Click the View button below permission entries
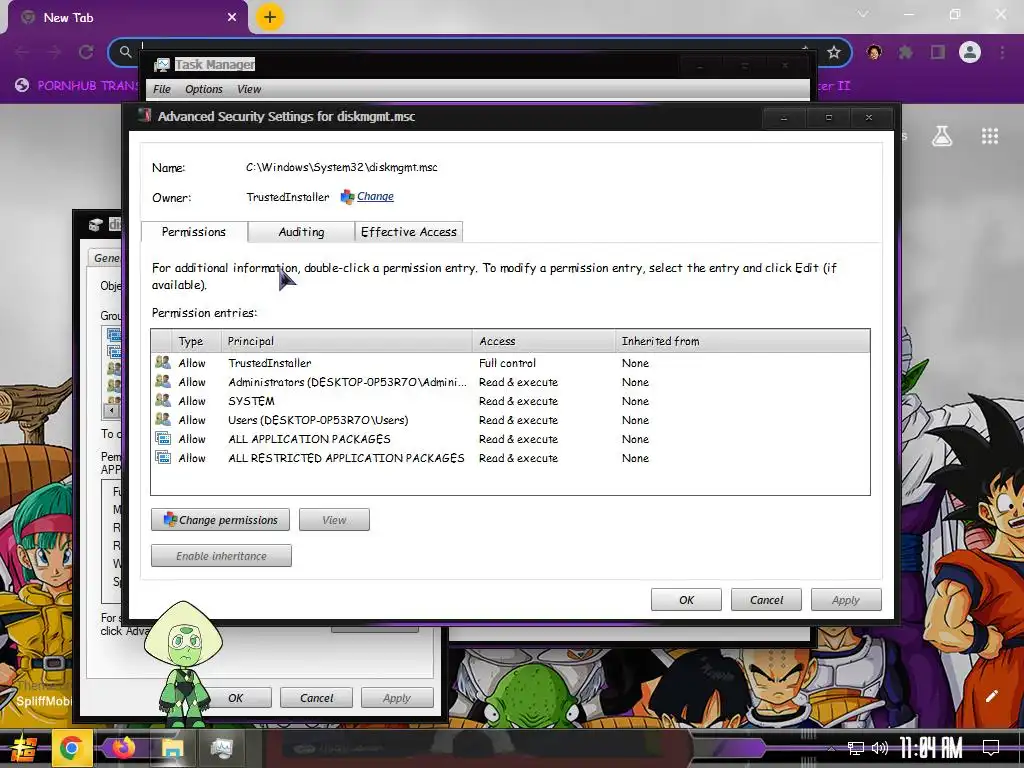Screen dimensions: 1024x768 (334, 520)
